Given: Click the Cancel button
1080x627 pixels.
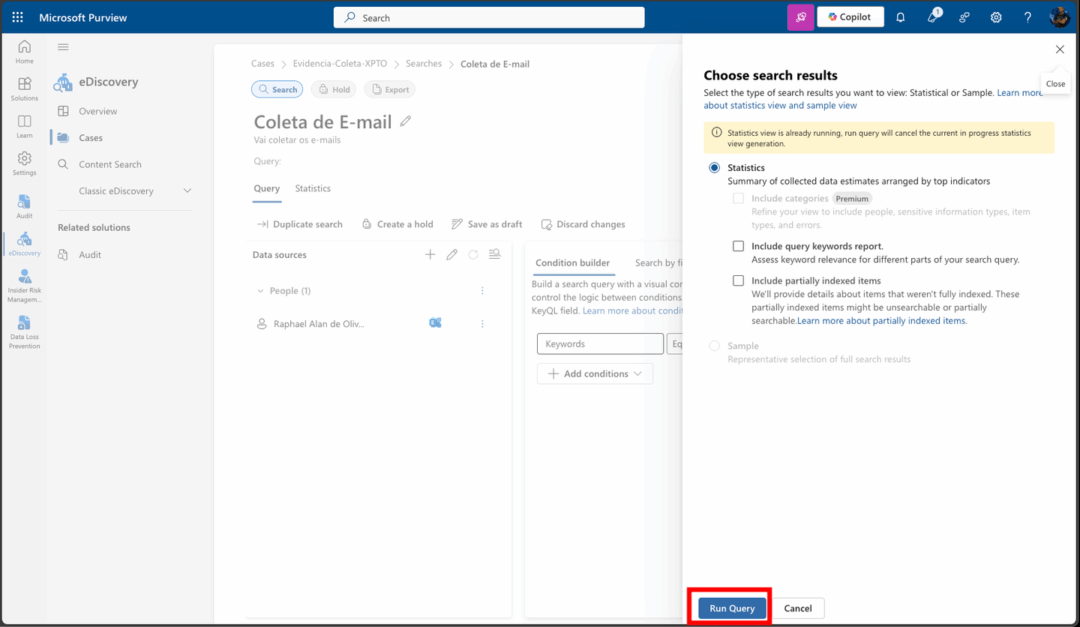Looking at the screenshot, I should pos(798,608).
